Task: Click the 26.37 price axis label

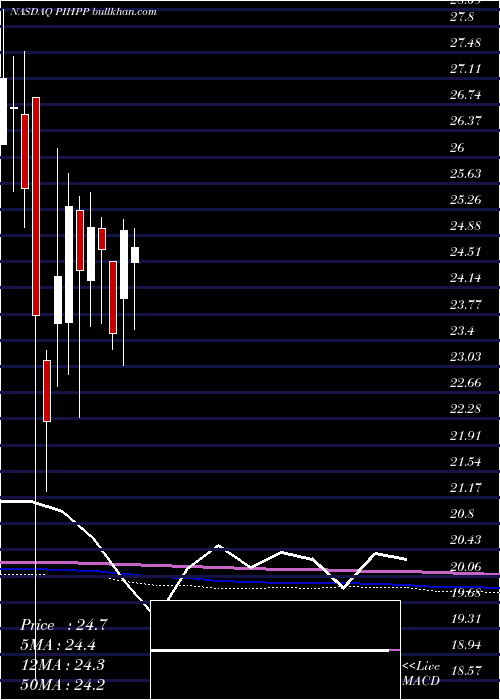Action: [465, 121]
